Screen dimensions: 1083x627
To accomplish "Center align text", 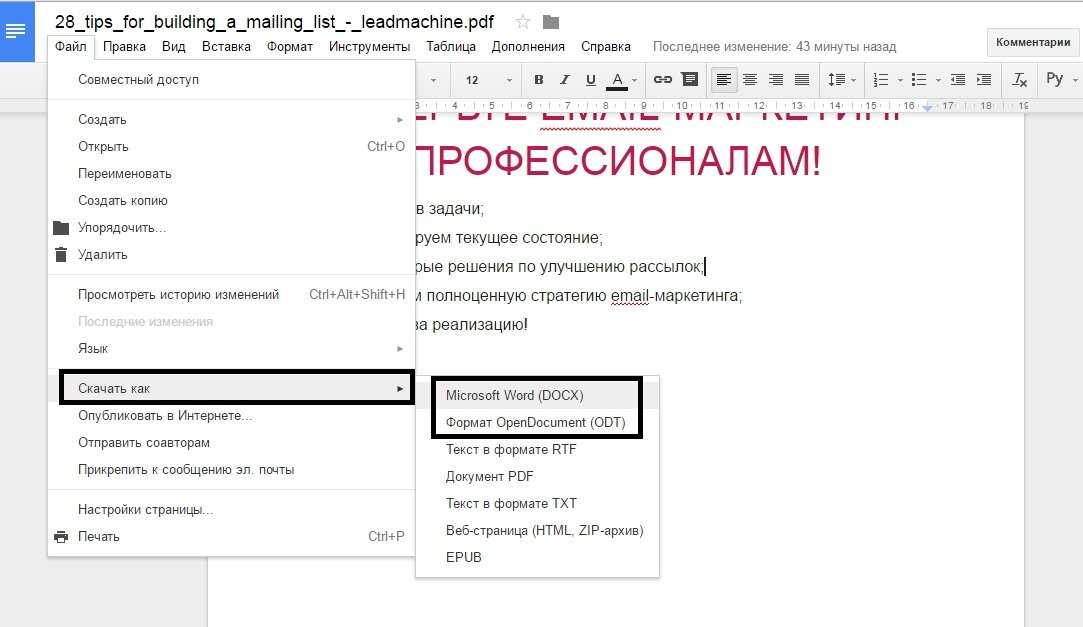I will point(749,79).
